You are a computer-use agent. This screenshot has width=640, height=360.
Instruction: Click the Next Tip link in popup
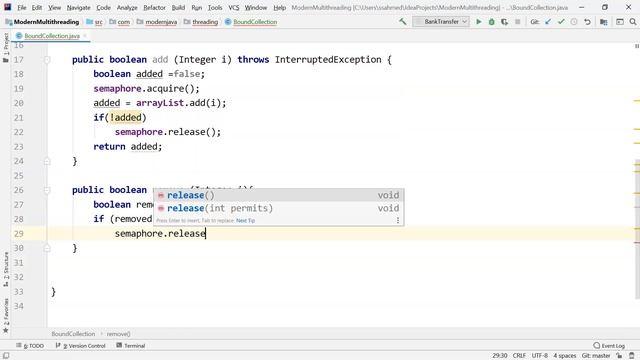245,220
